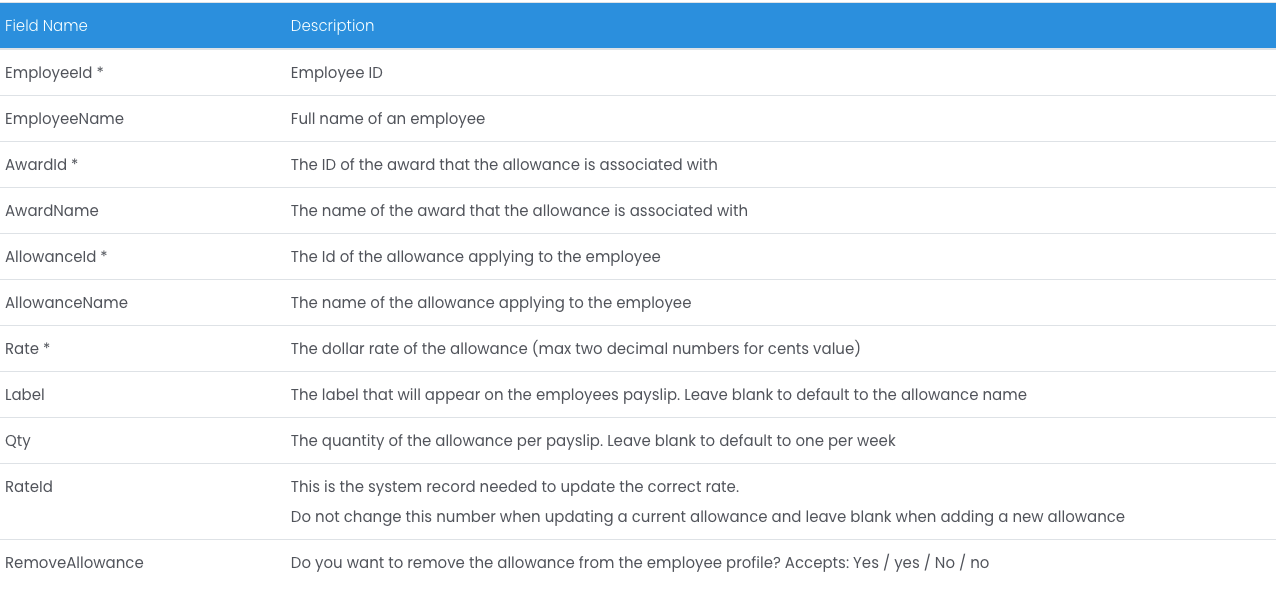1276x595 pixels.
Task: Click the dollar rate description text
Action: tap(575, 349)
